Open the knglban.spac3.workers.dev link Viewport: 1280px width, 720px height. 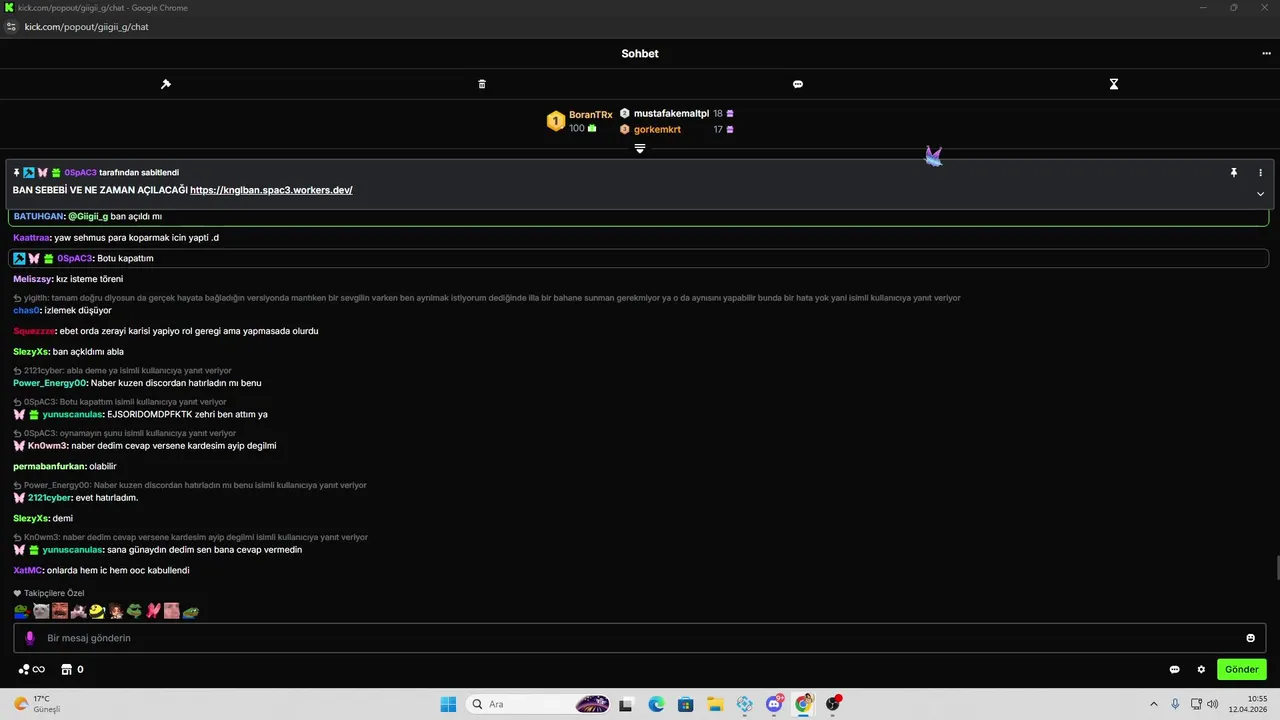tap(271, 190)
